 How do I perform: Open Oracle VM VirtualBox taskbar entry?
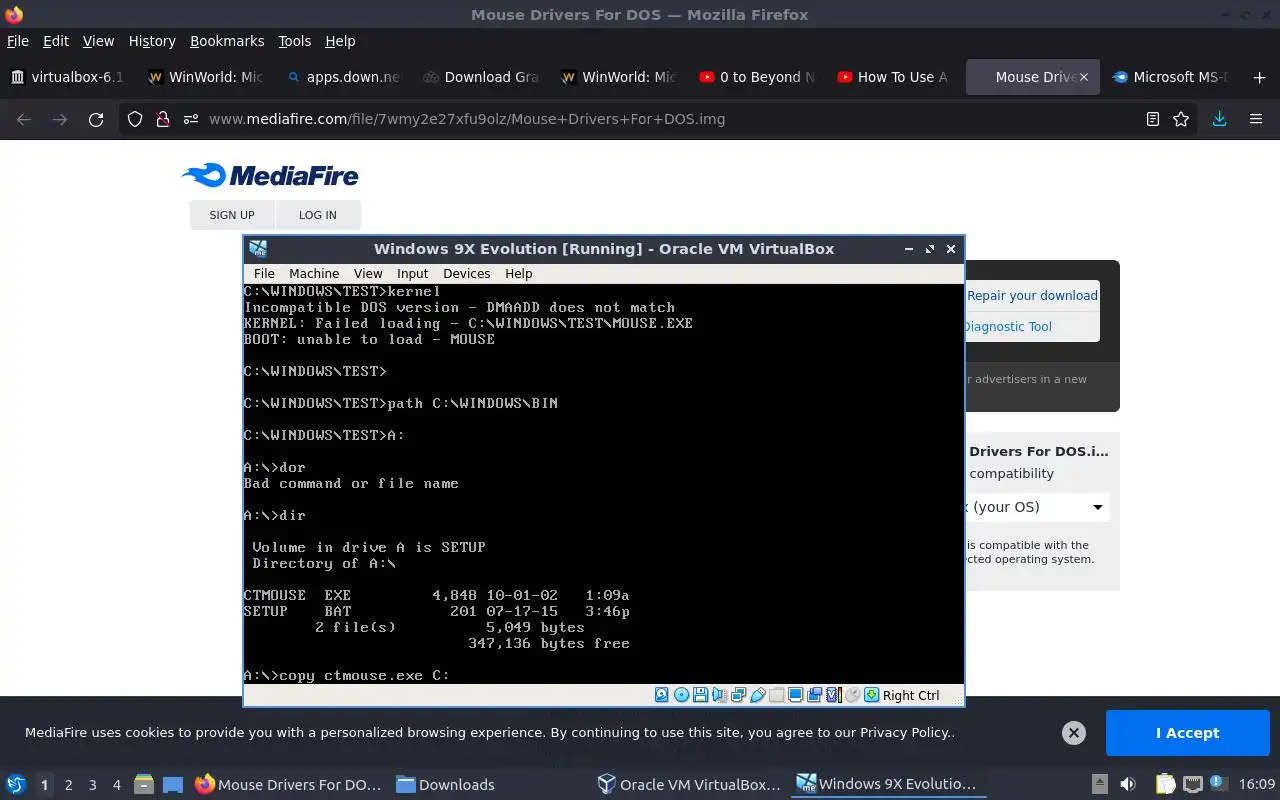point(690,785)
